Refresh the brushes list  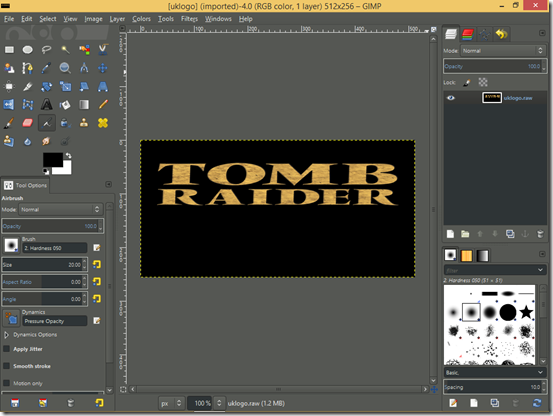click(537, 403)
